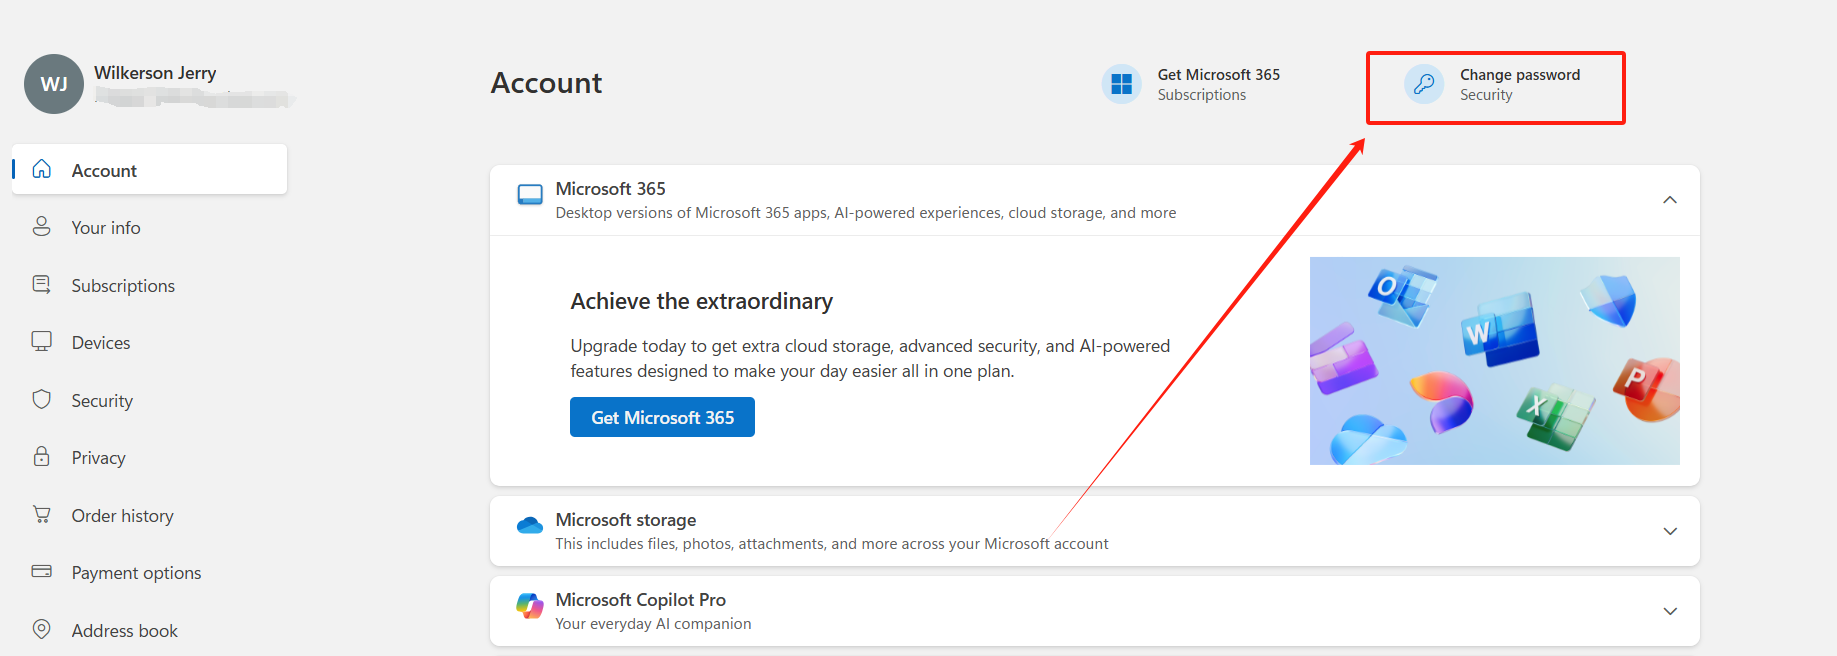Click the key icon for Change password
Image resolution: width=1837 pixels, height=656 pixels.
point(1424,84)
